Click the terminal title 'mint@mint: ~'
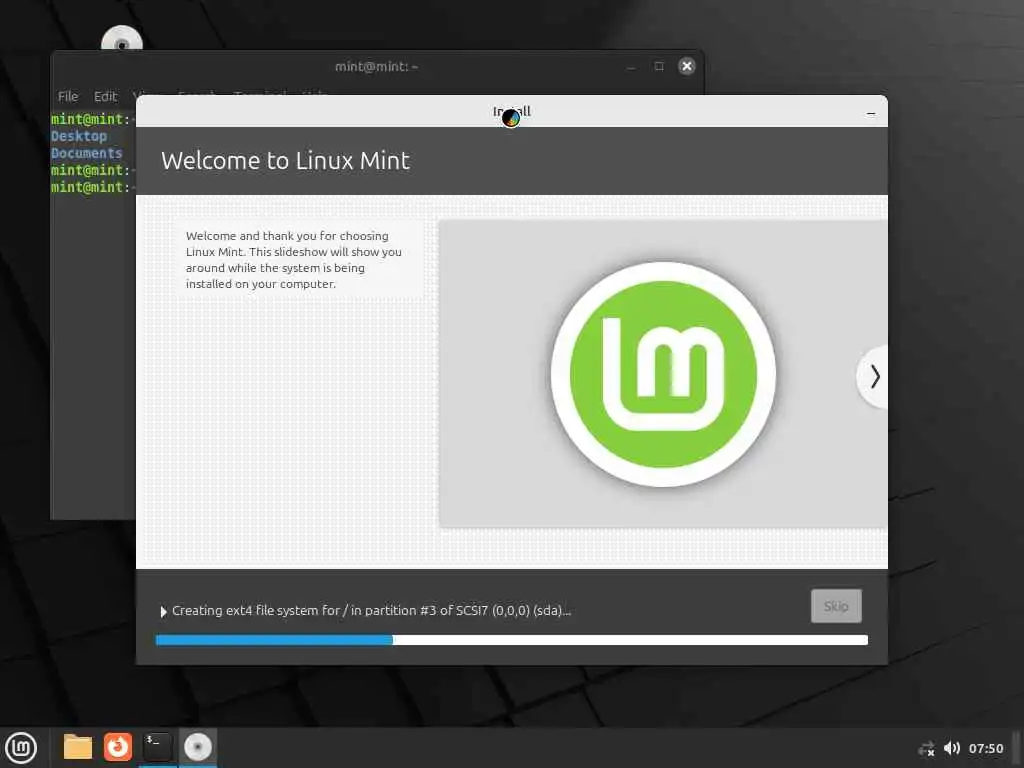 (x=376, y=67)
